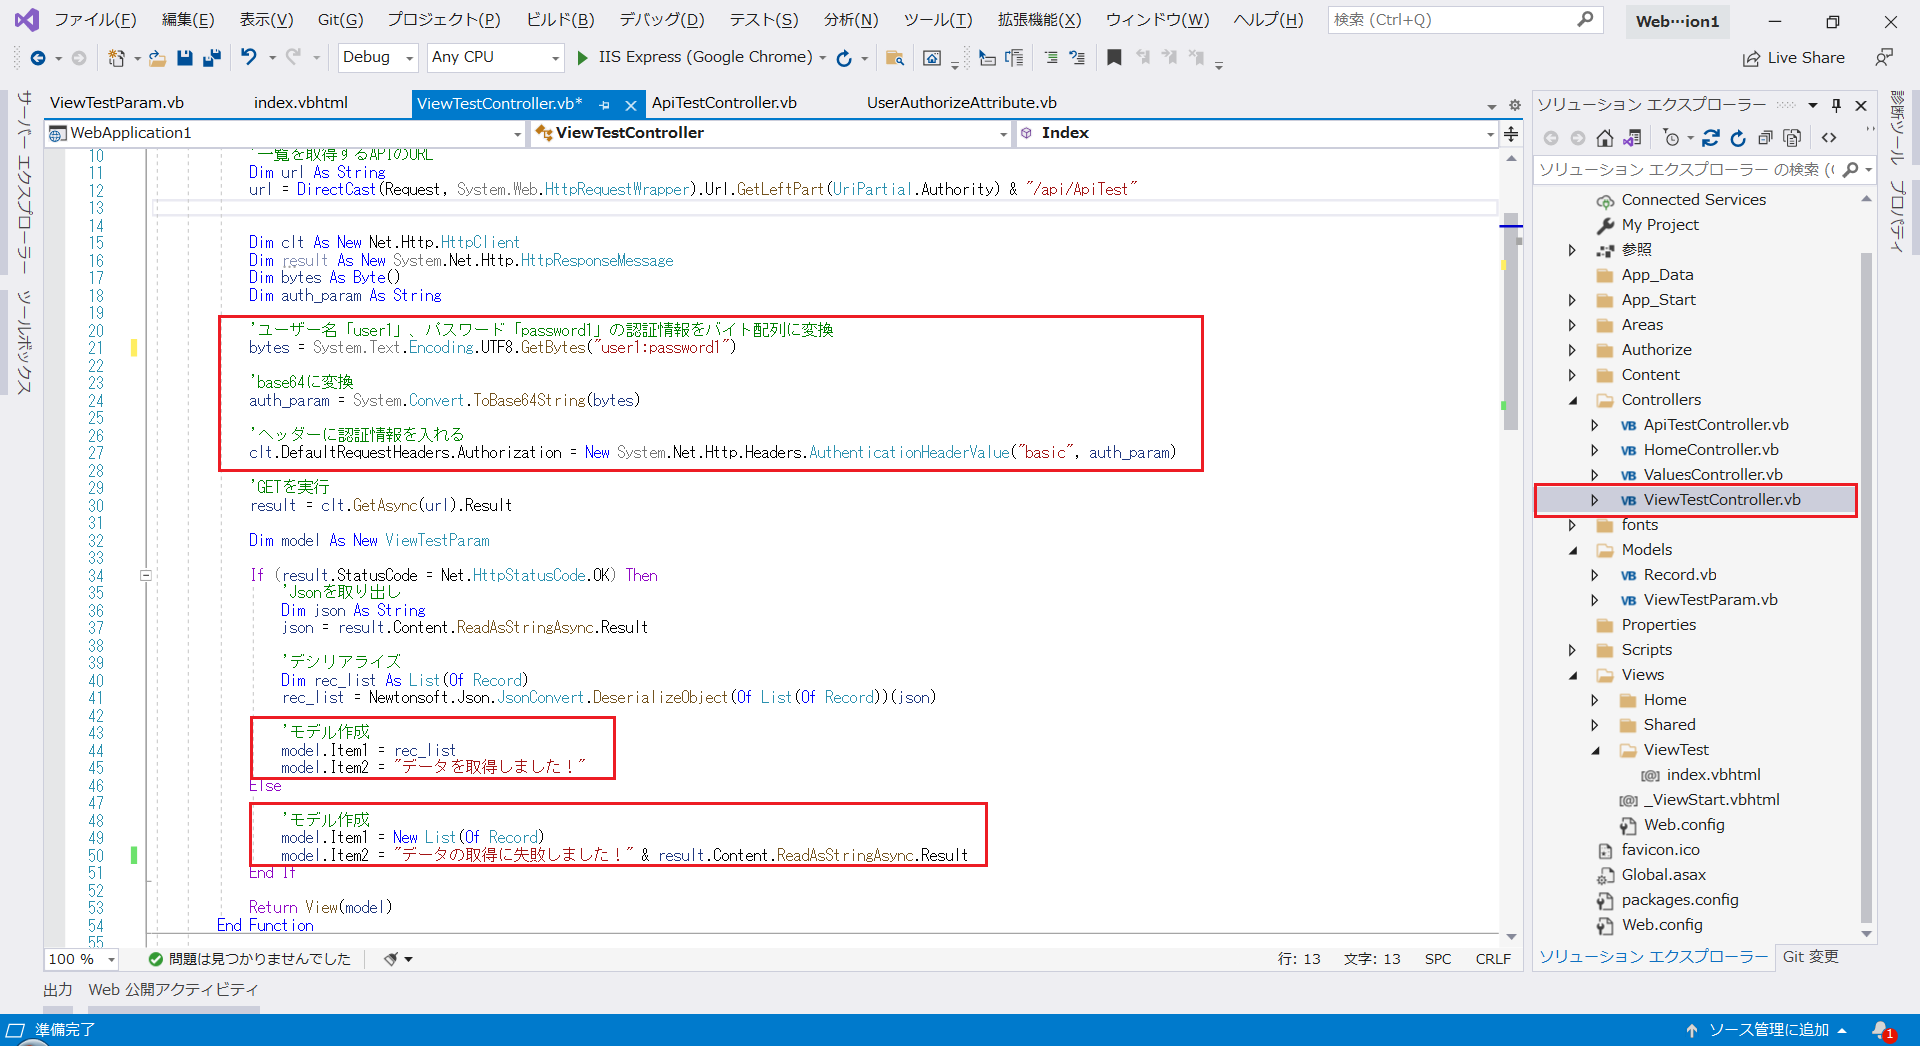Click the Collapse All icon in Solution Explorer
1920x1046 pixels.
[1766, 138]
